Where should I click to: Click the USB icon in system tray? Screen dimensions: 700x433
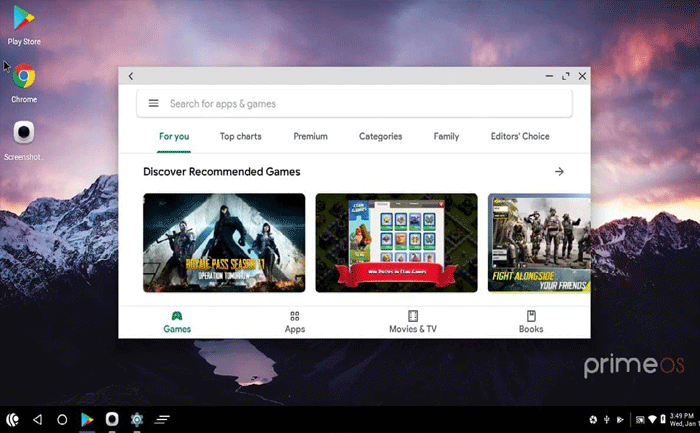click(x=607, y=420)
